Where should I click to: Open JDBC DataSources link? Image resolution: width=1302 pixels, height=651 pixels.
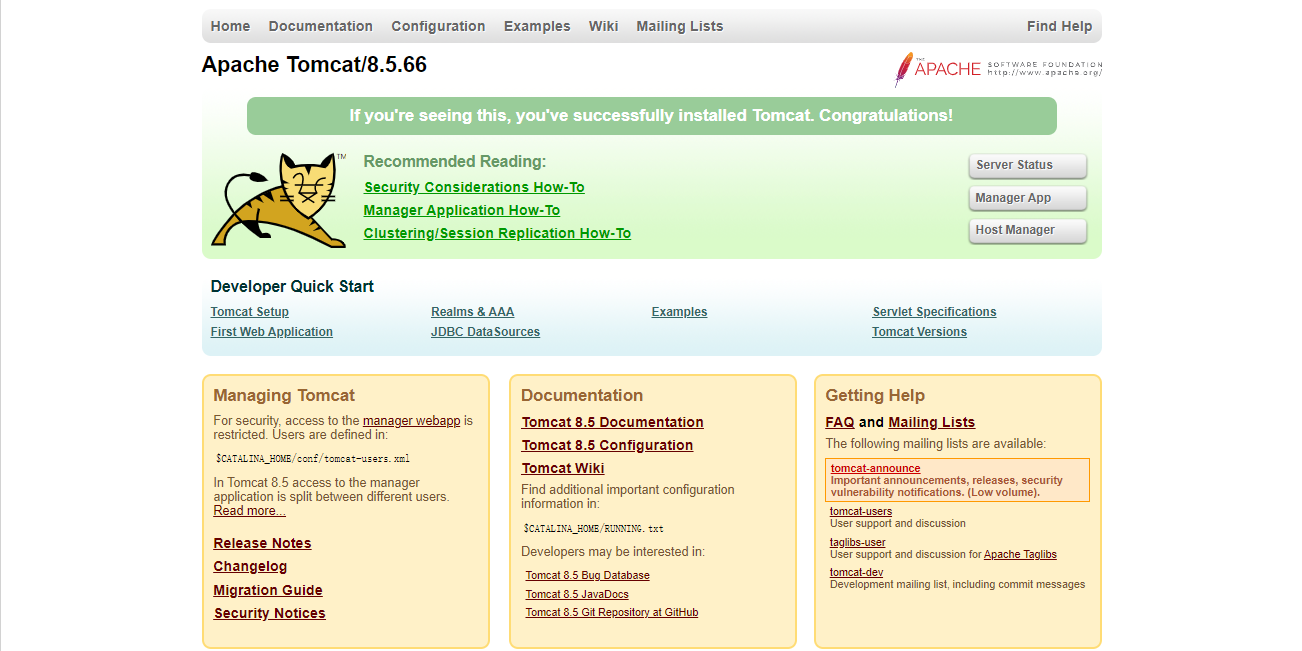point(485,332)
